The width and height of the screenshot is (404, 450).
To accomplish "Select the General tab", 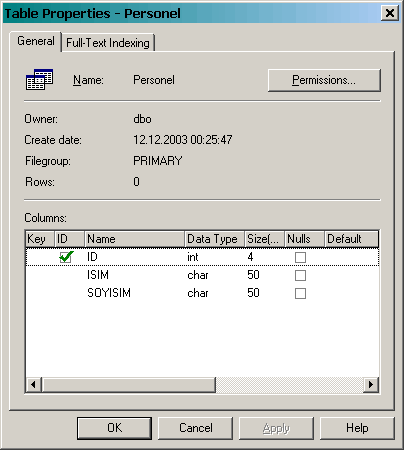I will 36,41.
